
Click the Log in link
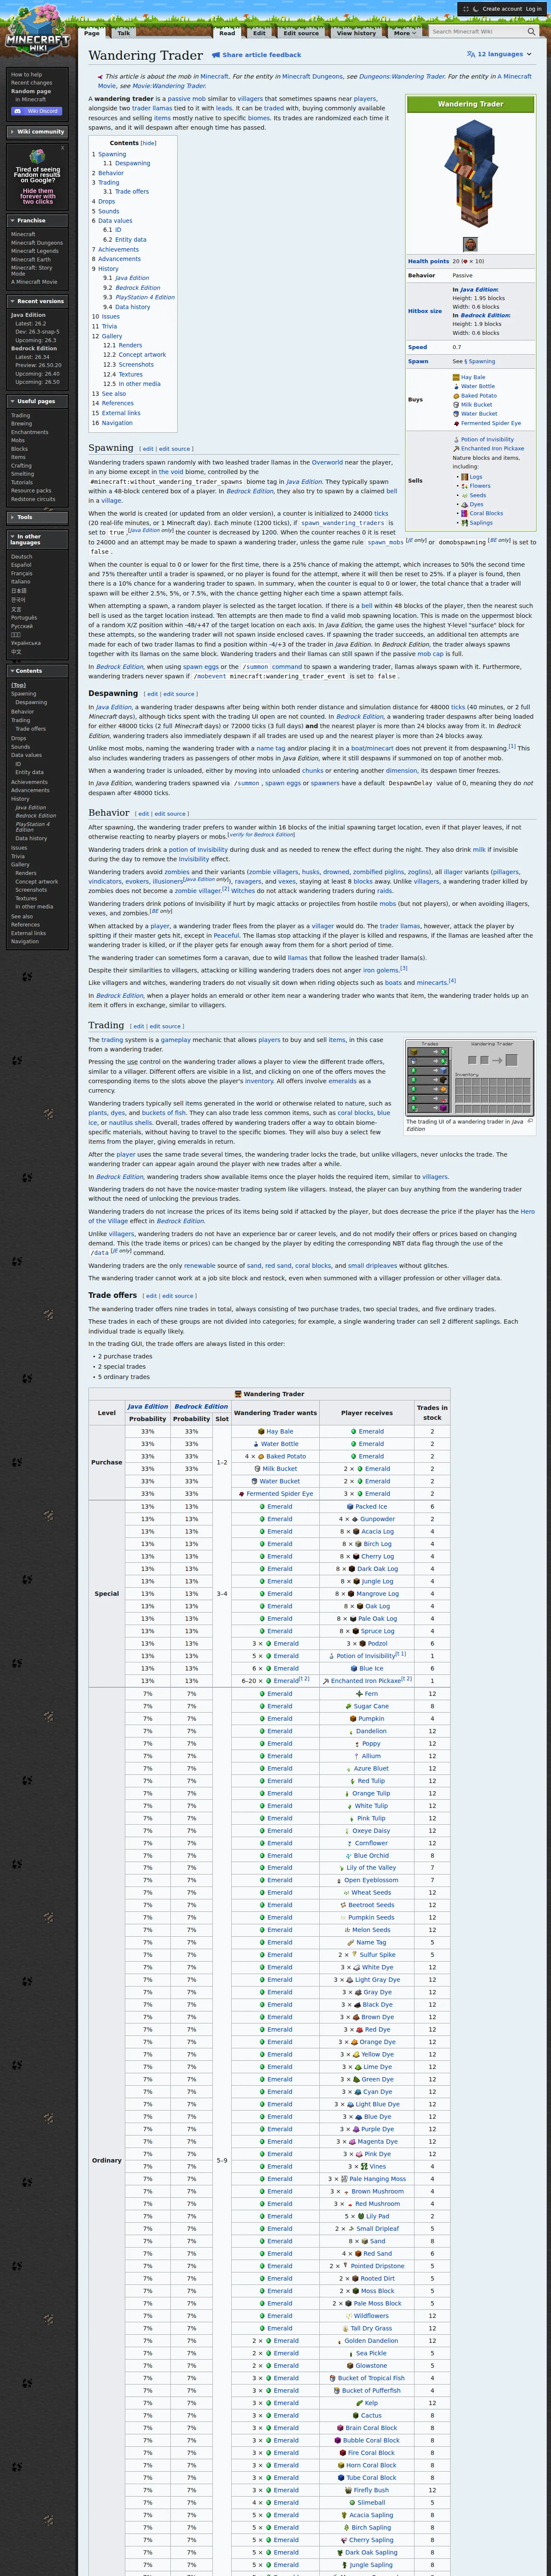tap(533, 8)
